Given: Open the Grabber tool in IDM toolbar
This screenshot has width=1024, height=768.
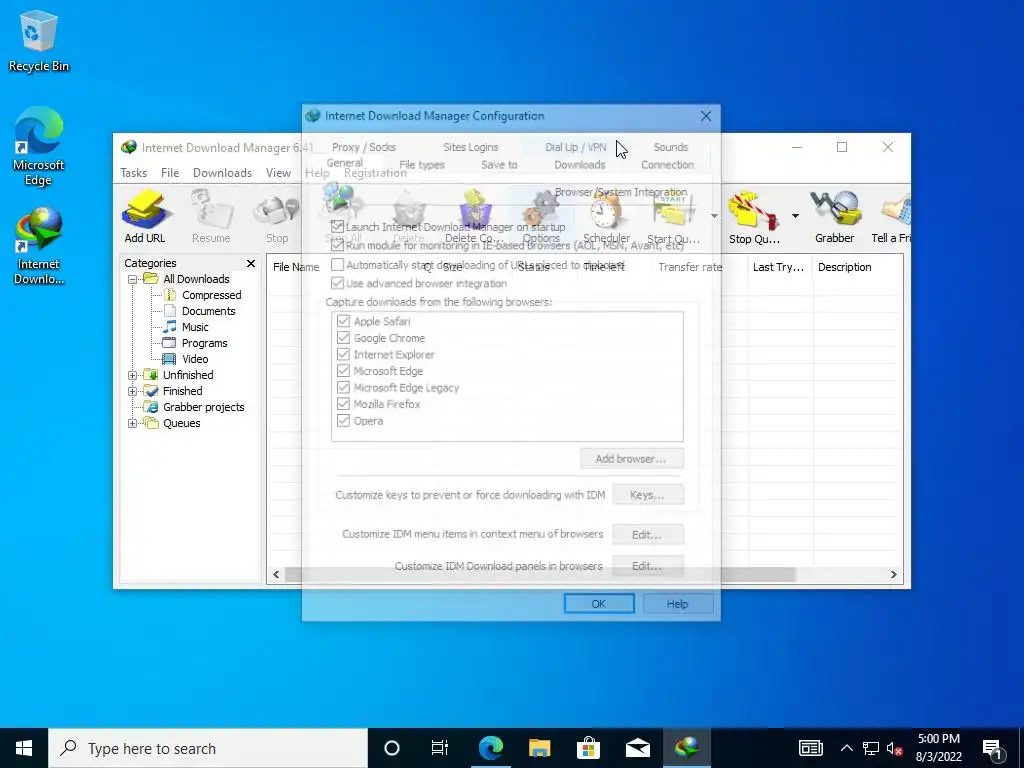Looking at the screenshot, I should click(x=834, y=217).
